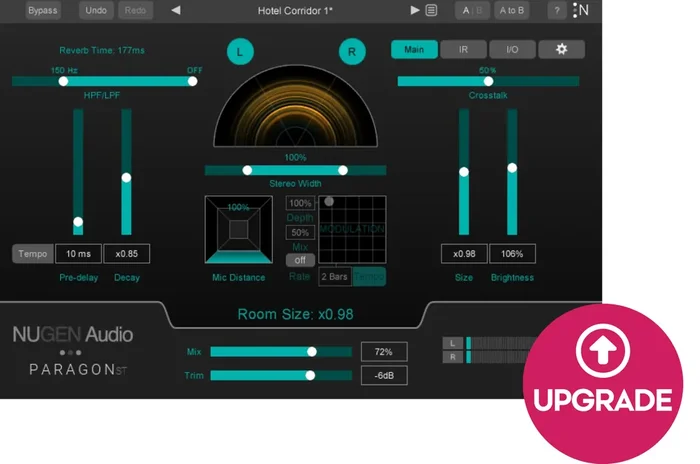
Task: Click the -6dB trim value field
Action: [x=384, y=375]
